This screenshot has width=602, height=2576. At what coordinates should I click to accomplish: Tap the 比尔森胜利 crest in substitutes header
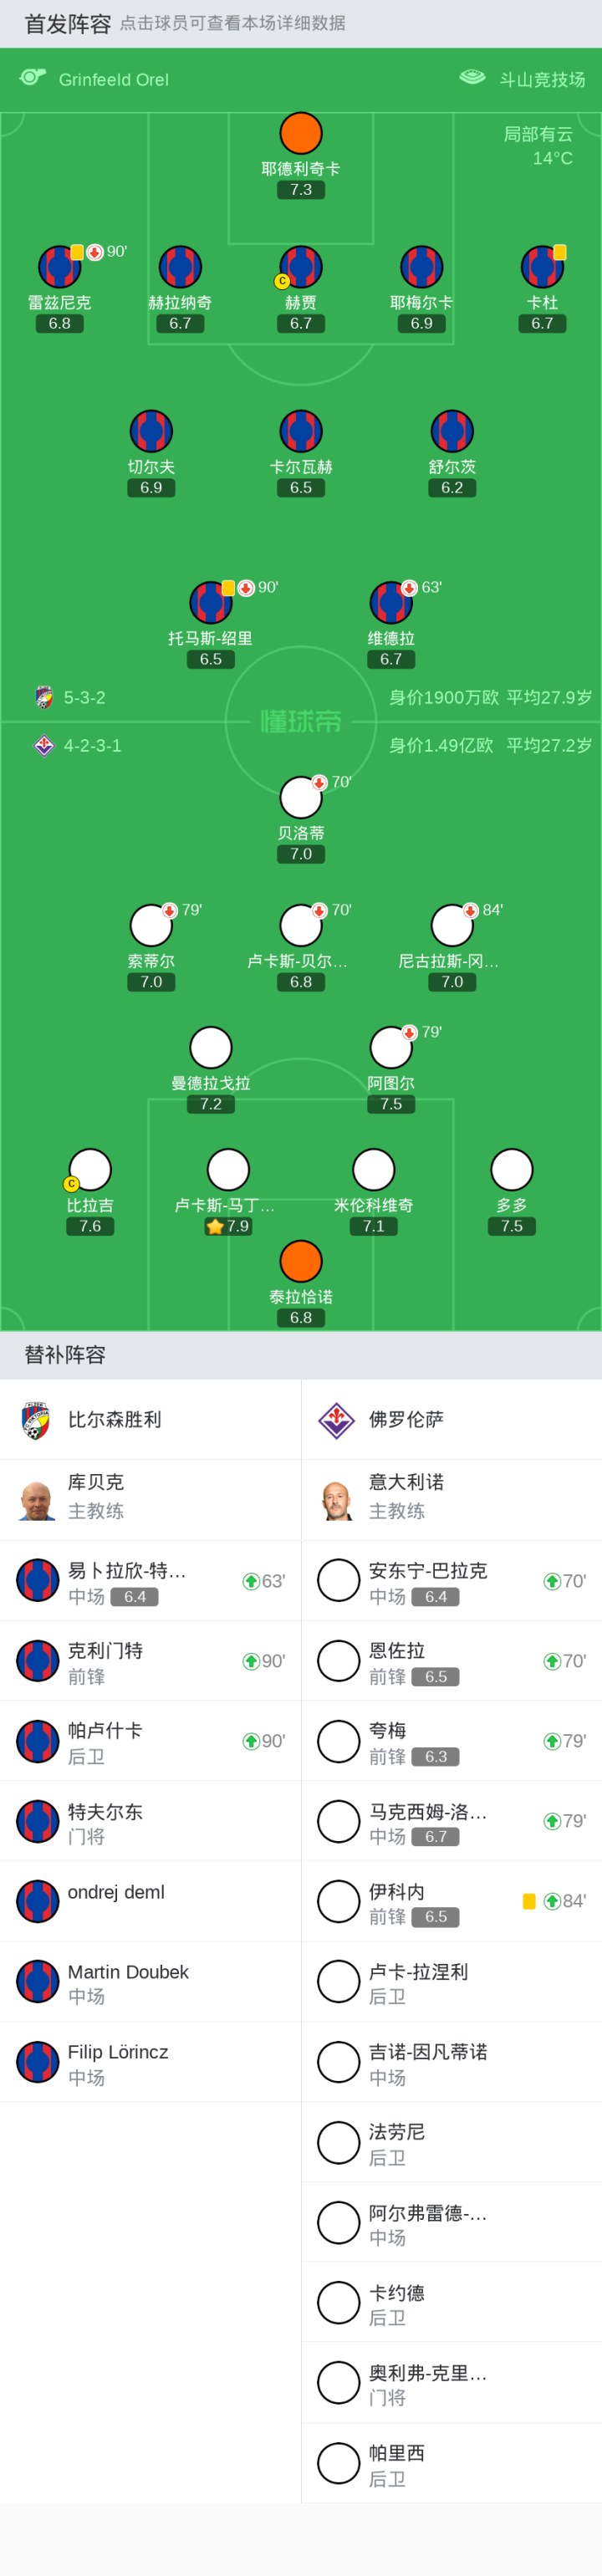(x=36, y=1419)
